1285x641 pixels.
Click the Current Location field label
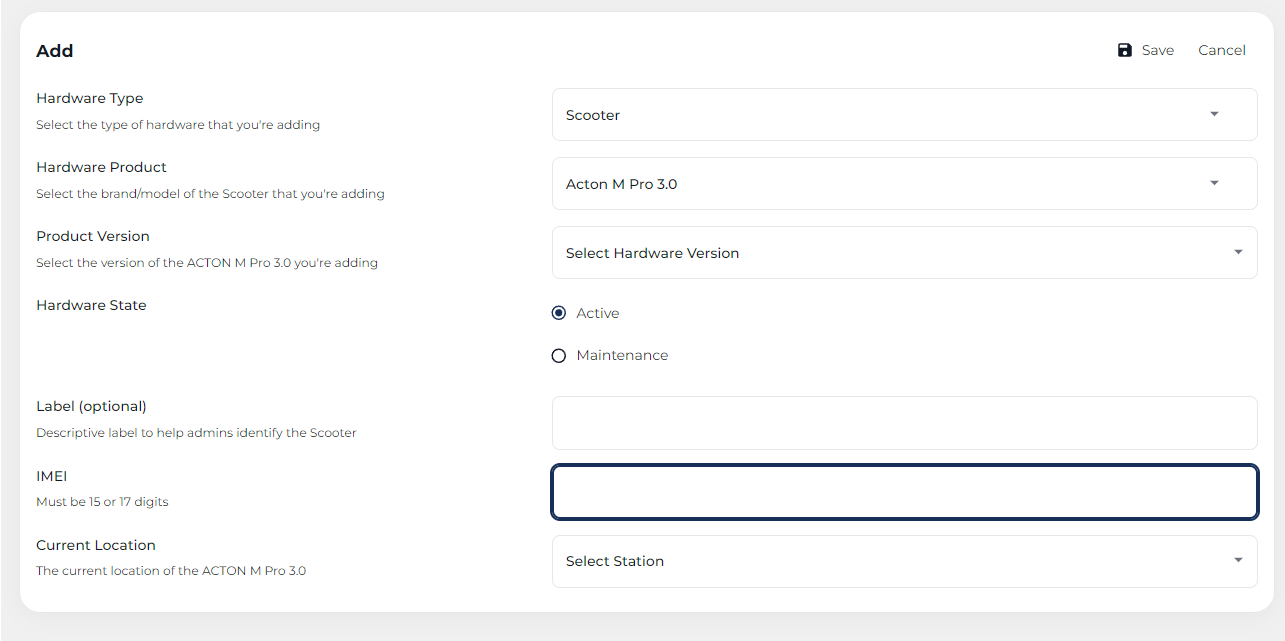[96, 545]
